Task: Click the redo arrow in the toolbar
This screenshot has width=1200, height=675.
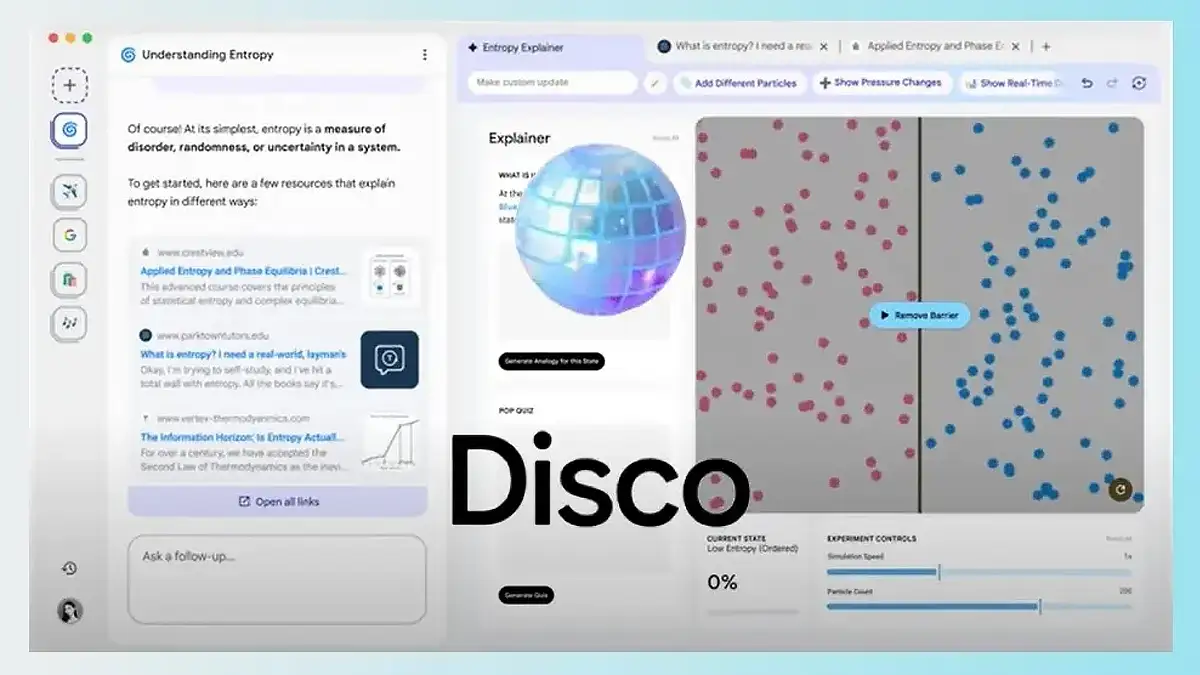Action: point(1112,84)
